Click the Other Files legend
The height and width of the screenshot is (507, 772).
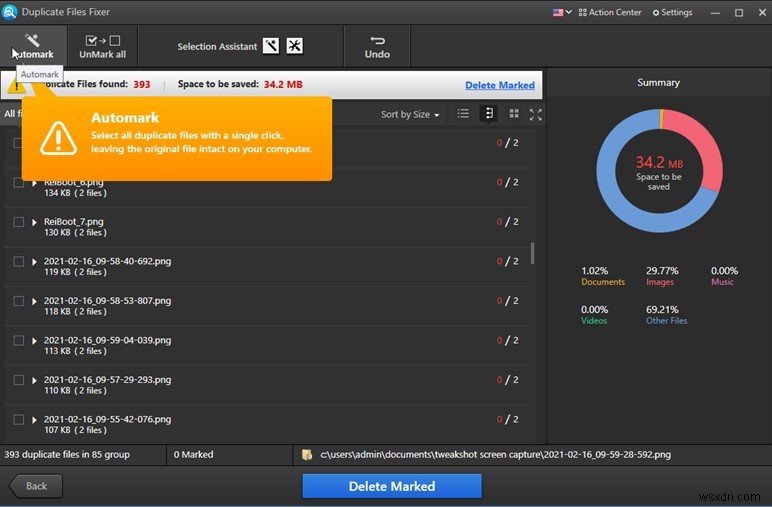point(666,315)
